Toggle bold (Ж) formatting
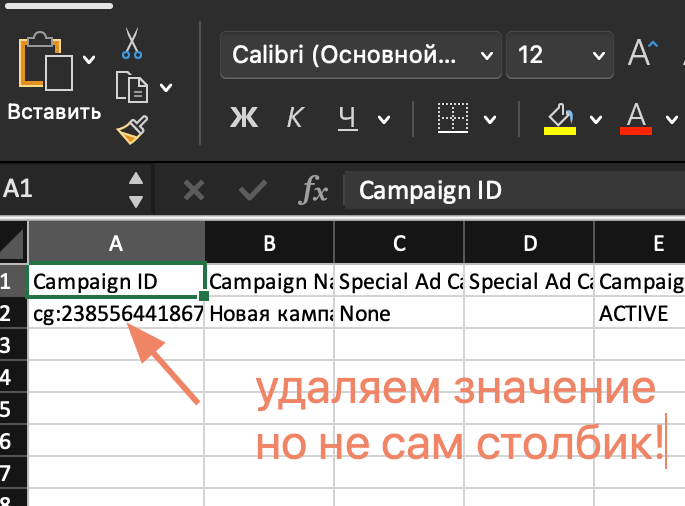This screenshot has width=685, height=506. coord(244,118)
